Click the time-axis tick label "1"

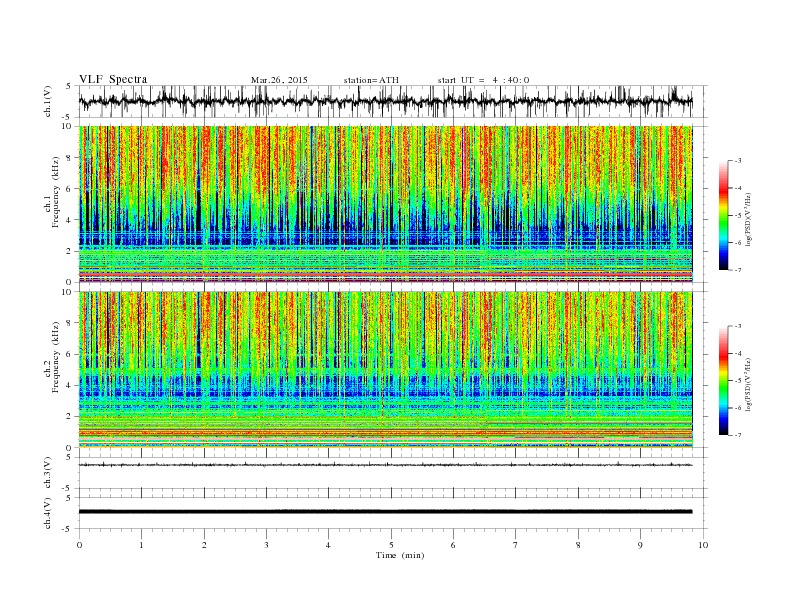click(141, 545)
